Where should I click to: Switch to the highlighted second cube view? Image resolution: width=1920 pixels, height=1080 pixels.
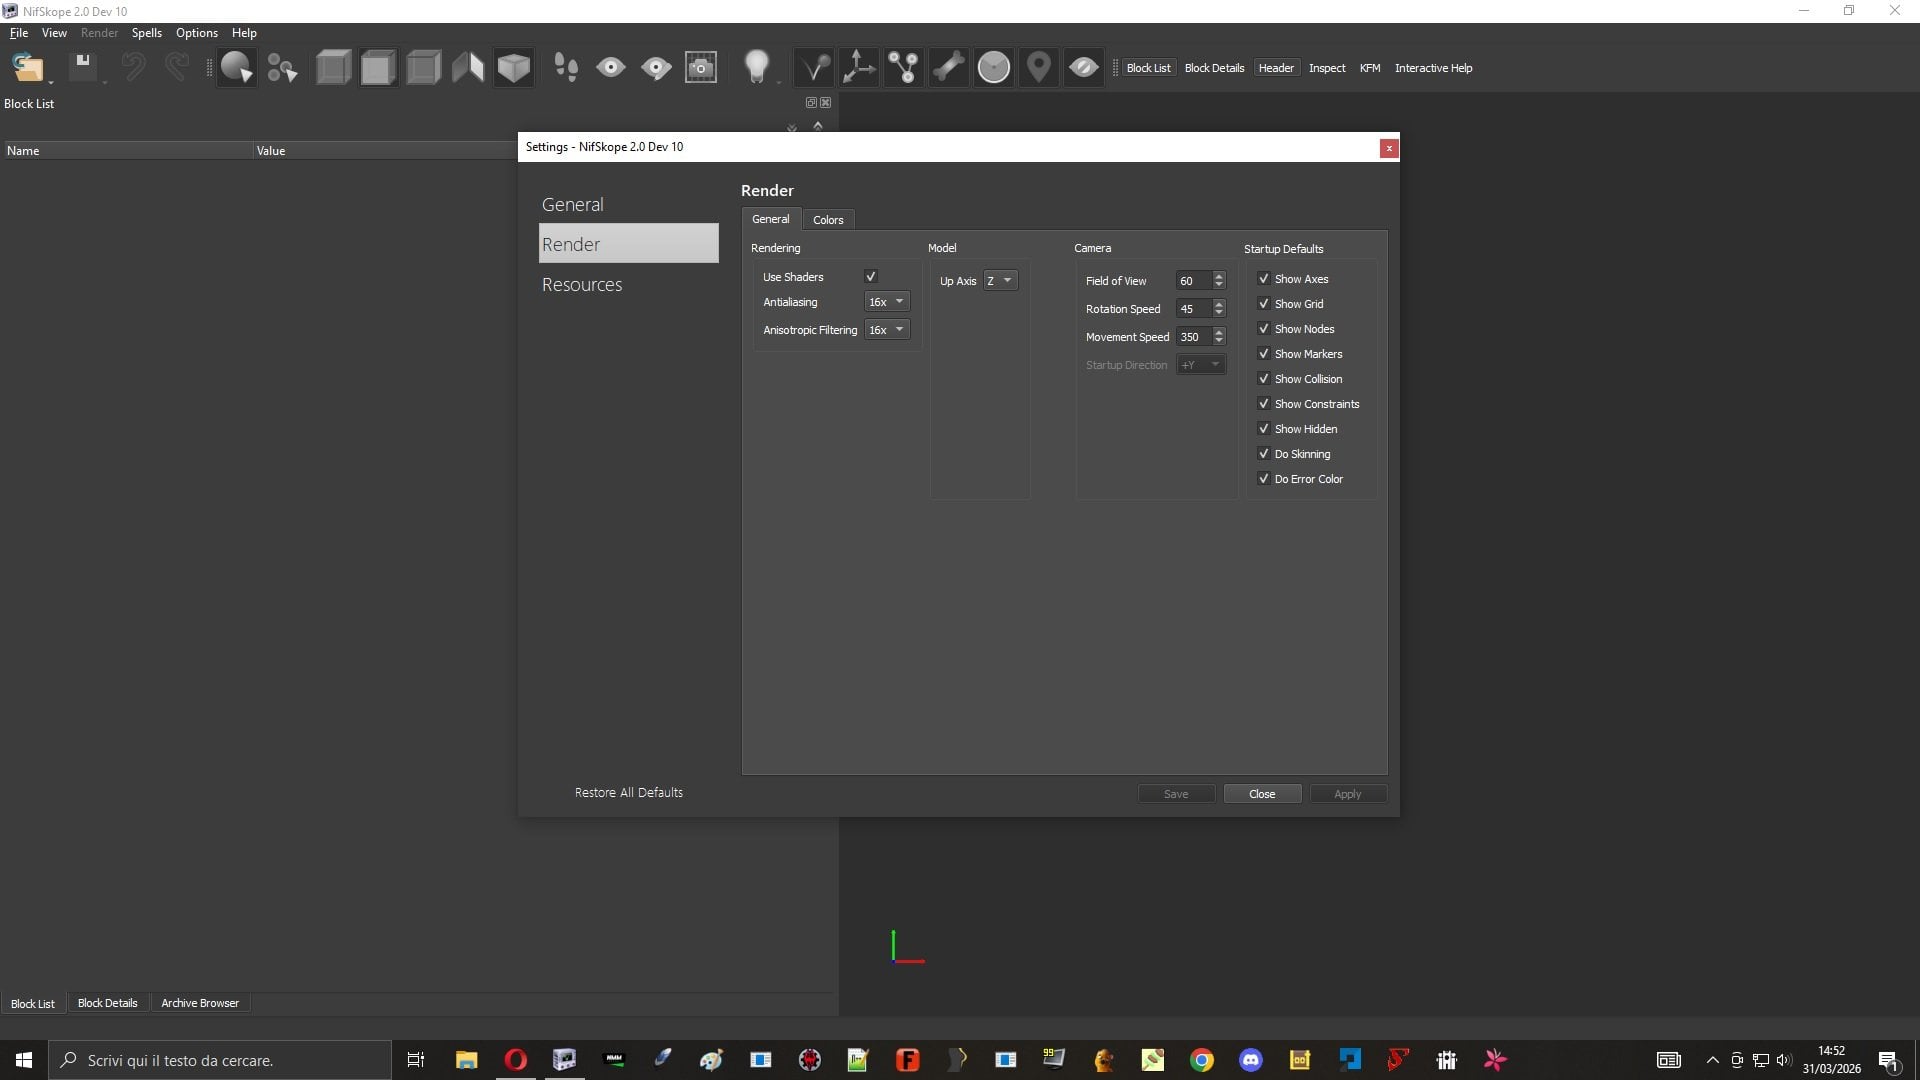tap(378, 68)
